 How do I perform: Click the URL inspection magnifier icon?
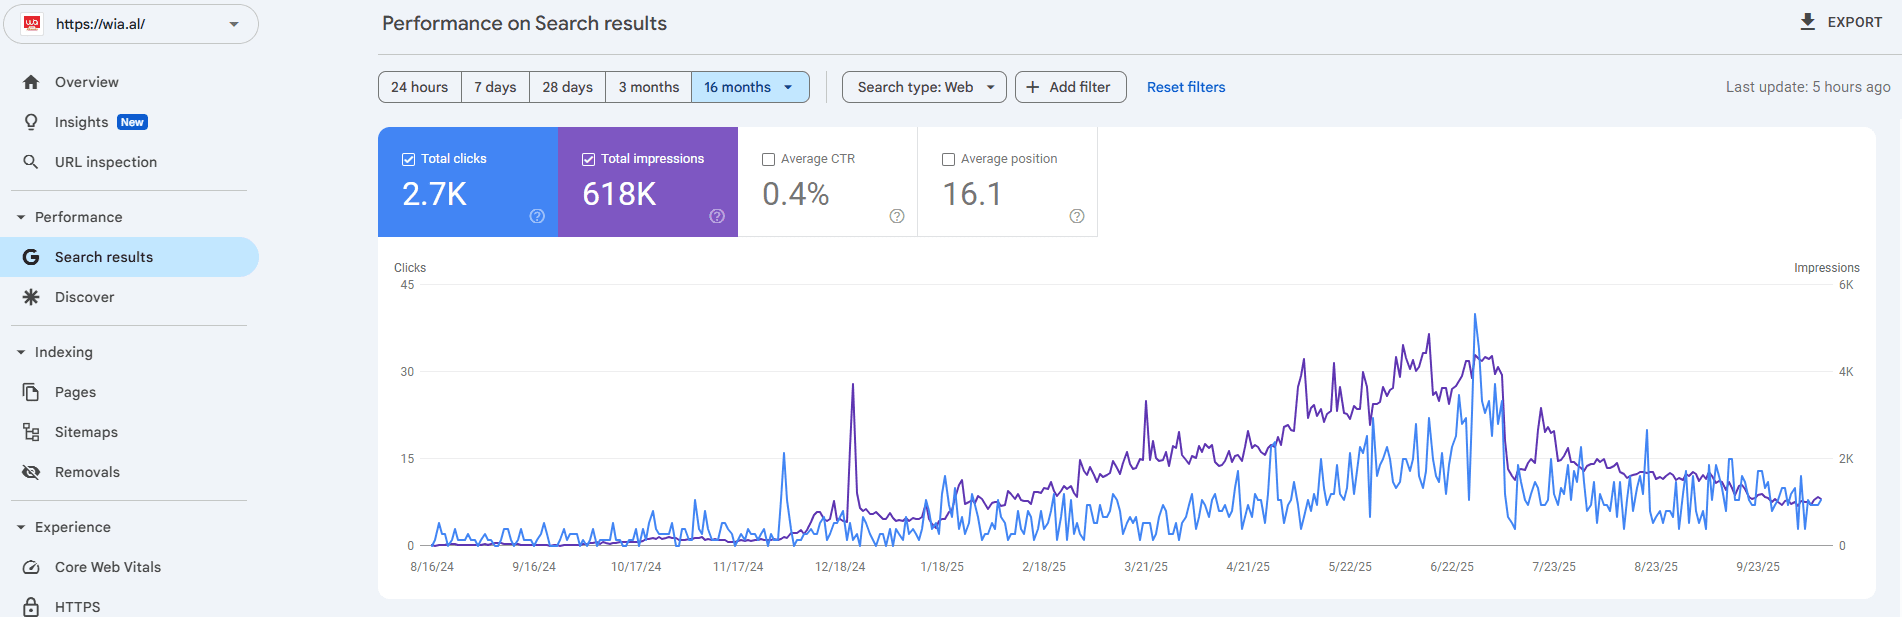coord(31,162)
